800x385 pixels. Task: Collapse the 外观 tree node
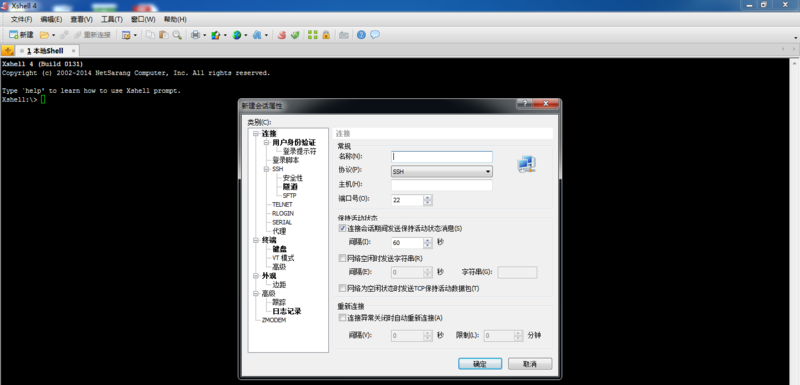click(256, 275)
